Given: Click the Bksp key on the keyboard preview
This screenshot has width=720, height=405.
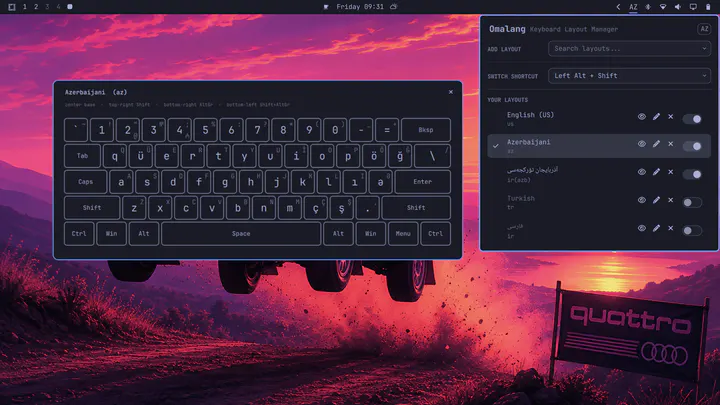Looking at the screenshot, I should click(426, 130).
